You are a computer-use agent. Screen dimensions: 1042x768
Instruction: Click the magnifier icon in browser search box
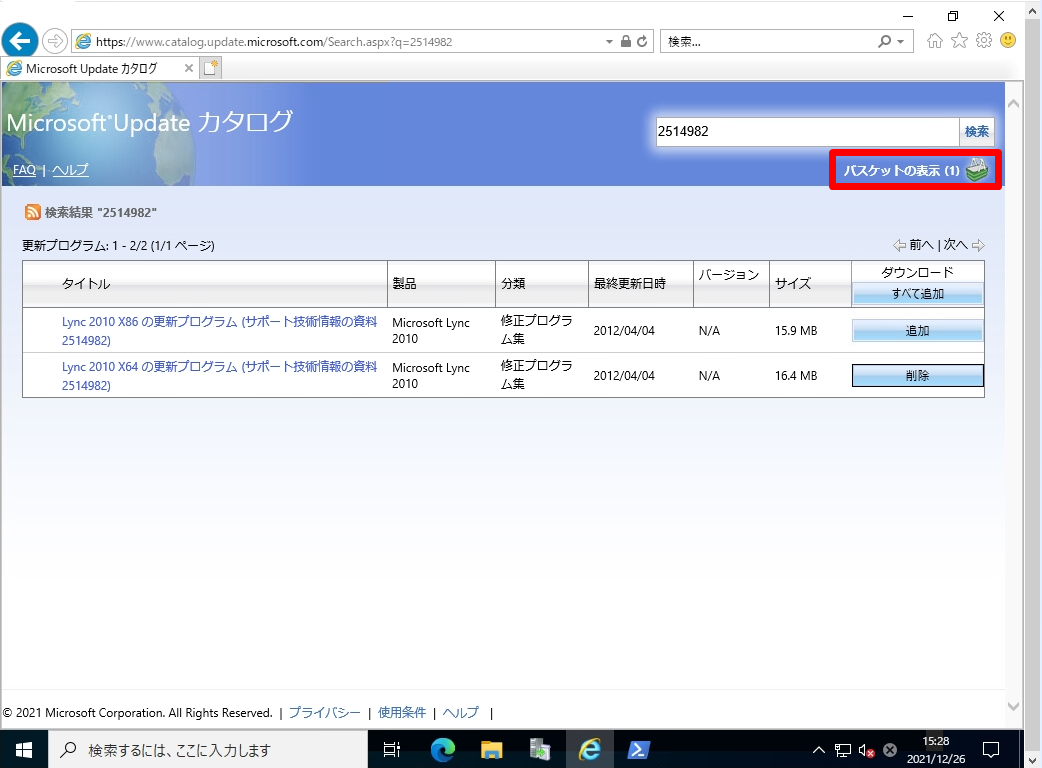pyautogui.click(x=884, y=41)
